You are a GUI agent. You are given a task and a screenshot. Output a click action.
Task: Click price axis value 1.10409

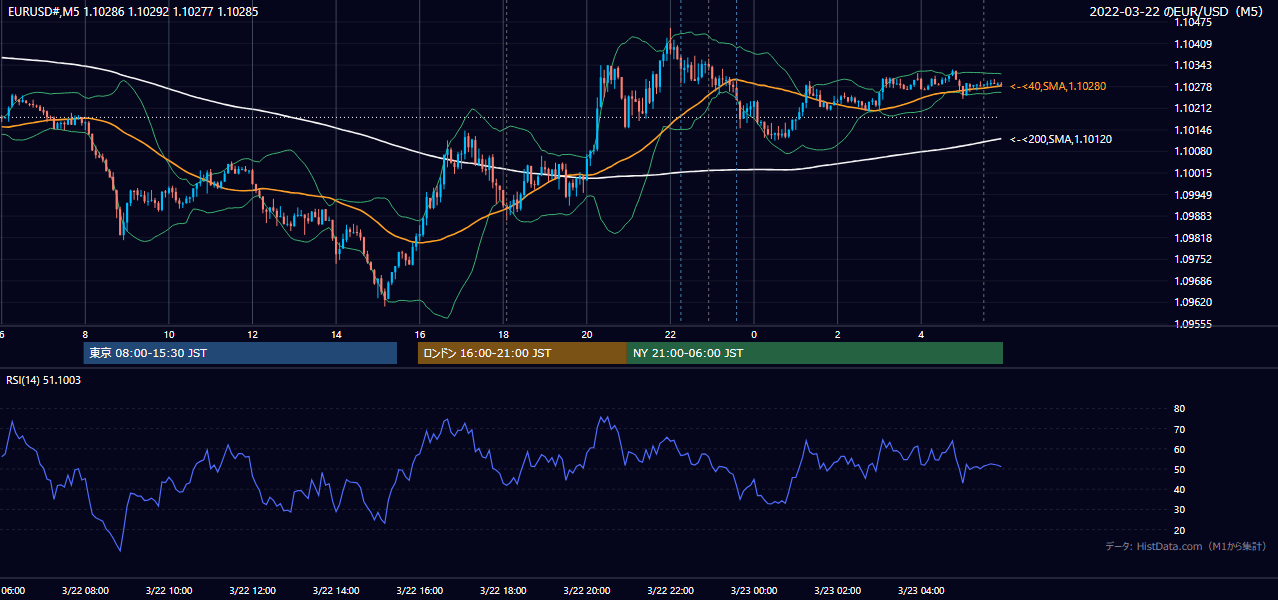pos(1192,44)
